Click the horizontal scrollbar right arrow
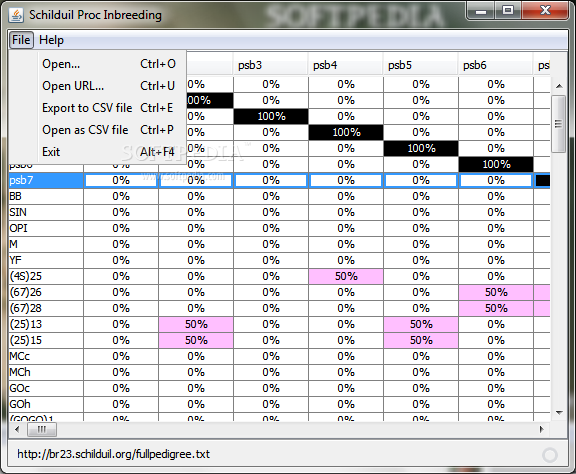Image resolution: width=576 pixels, height=474 pixels. (542, 429)
